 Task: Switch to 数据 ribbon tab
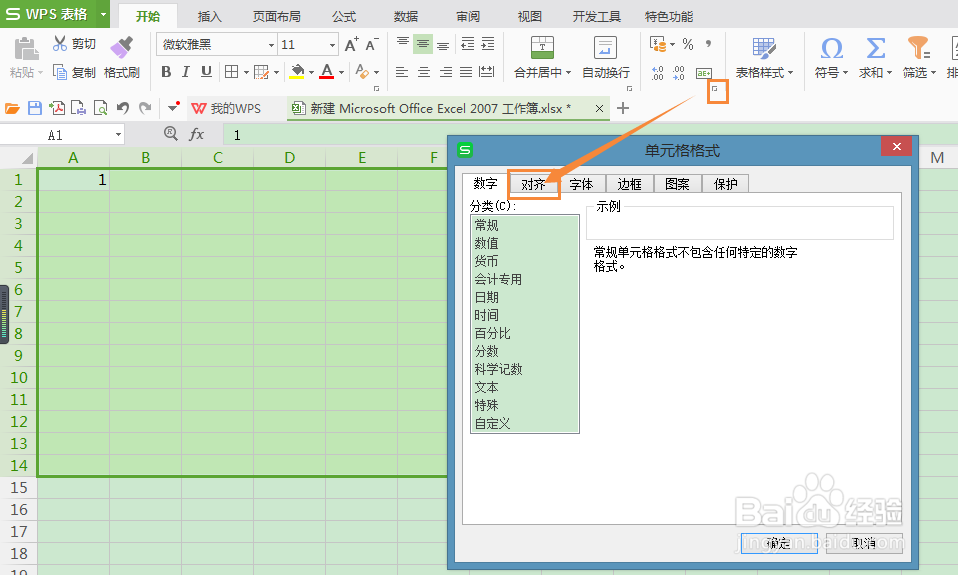tap(406, 16)
